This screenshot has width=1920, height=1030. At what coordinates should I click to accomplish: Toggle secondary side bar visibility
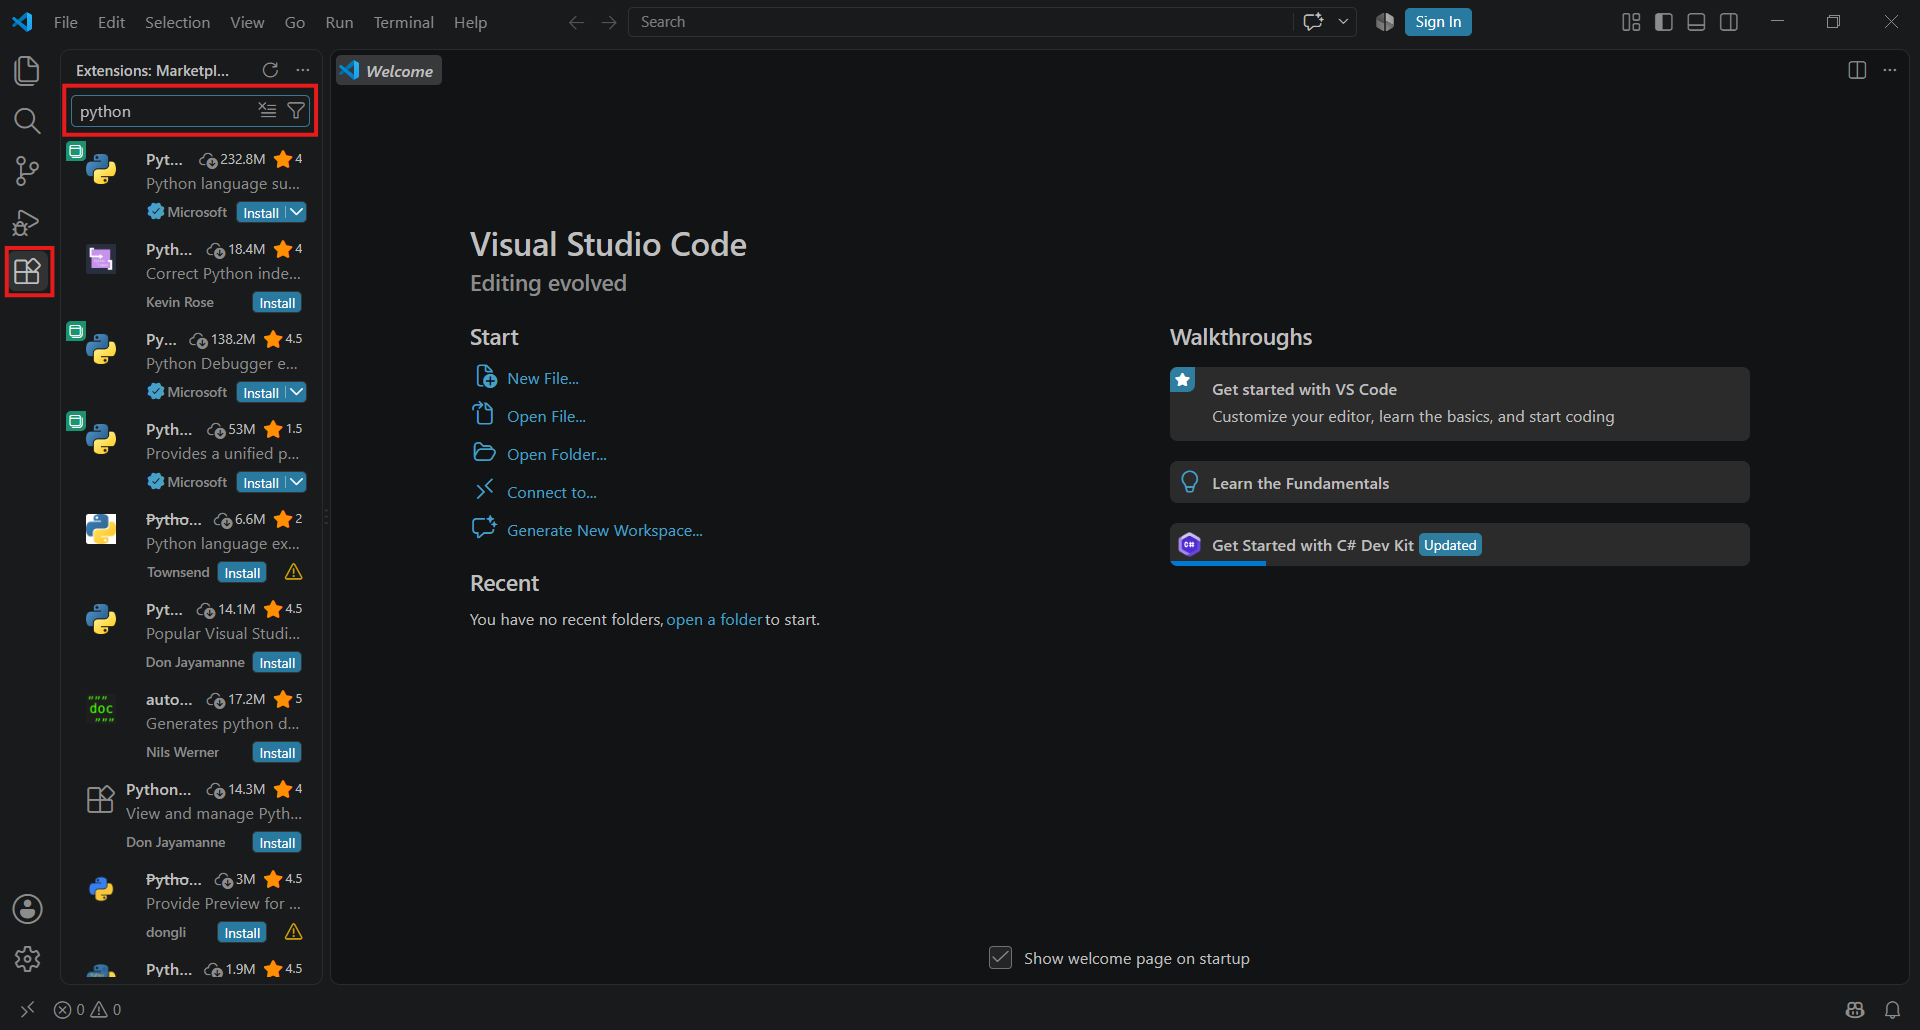pyautogui.click(x=1729, y=22)
